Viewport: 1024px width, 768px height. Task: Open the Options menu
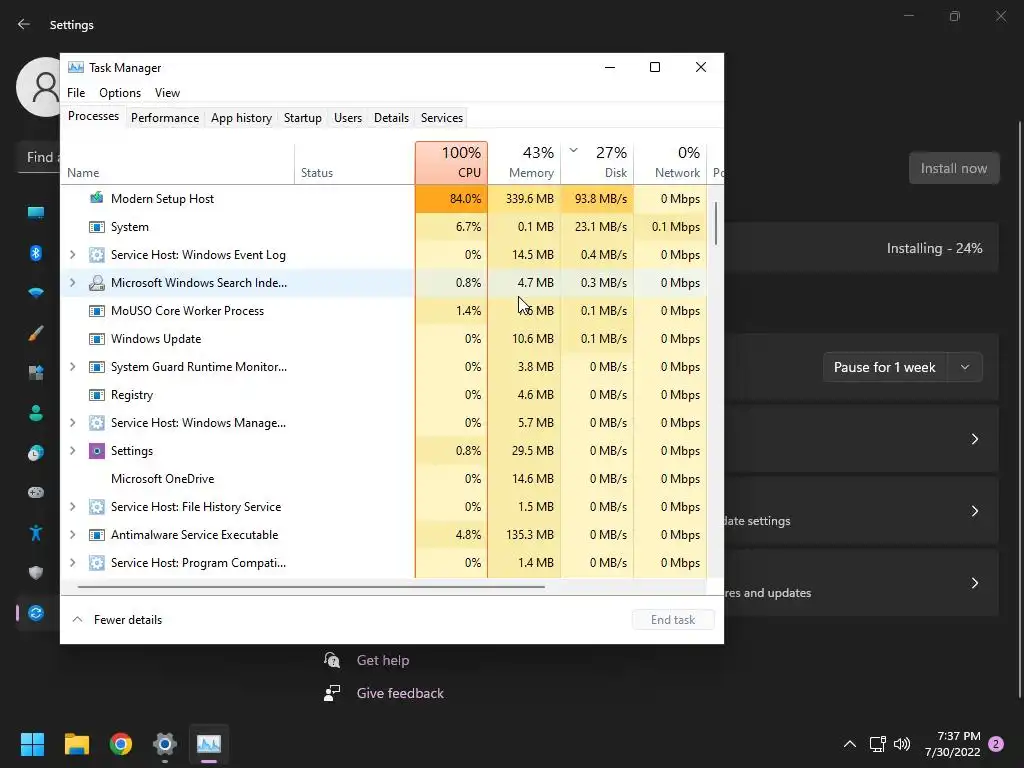coord(120,93)
